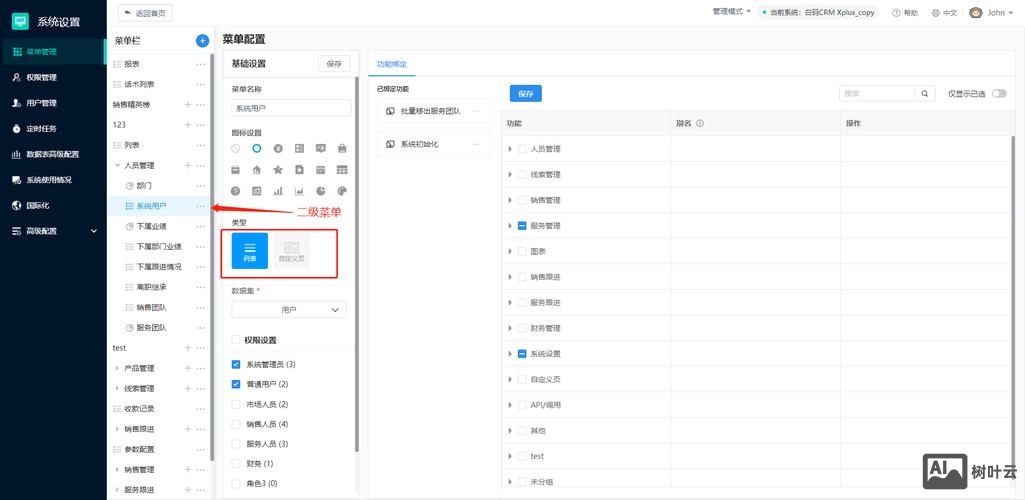The height and width of the screenshot is (500, 1025).
Task: Click more options on 批量移出服务团队 card
Action: click(x=476, y=111)
